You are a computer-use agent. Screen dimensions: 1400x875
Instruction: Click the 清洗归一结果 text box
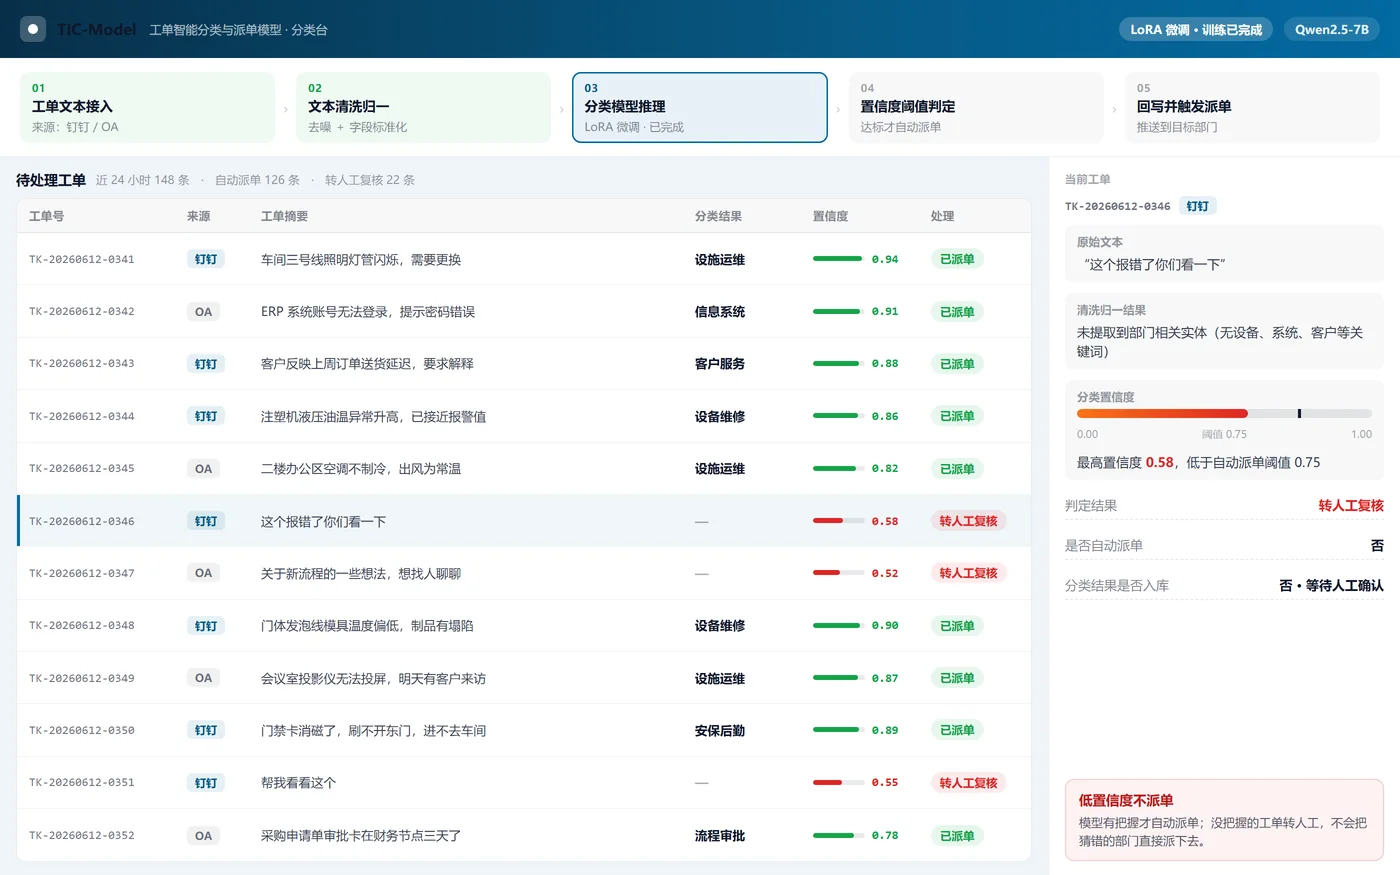[x=1224, y=332]
